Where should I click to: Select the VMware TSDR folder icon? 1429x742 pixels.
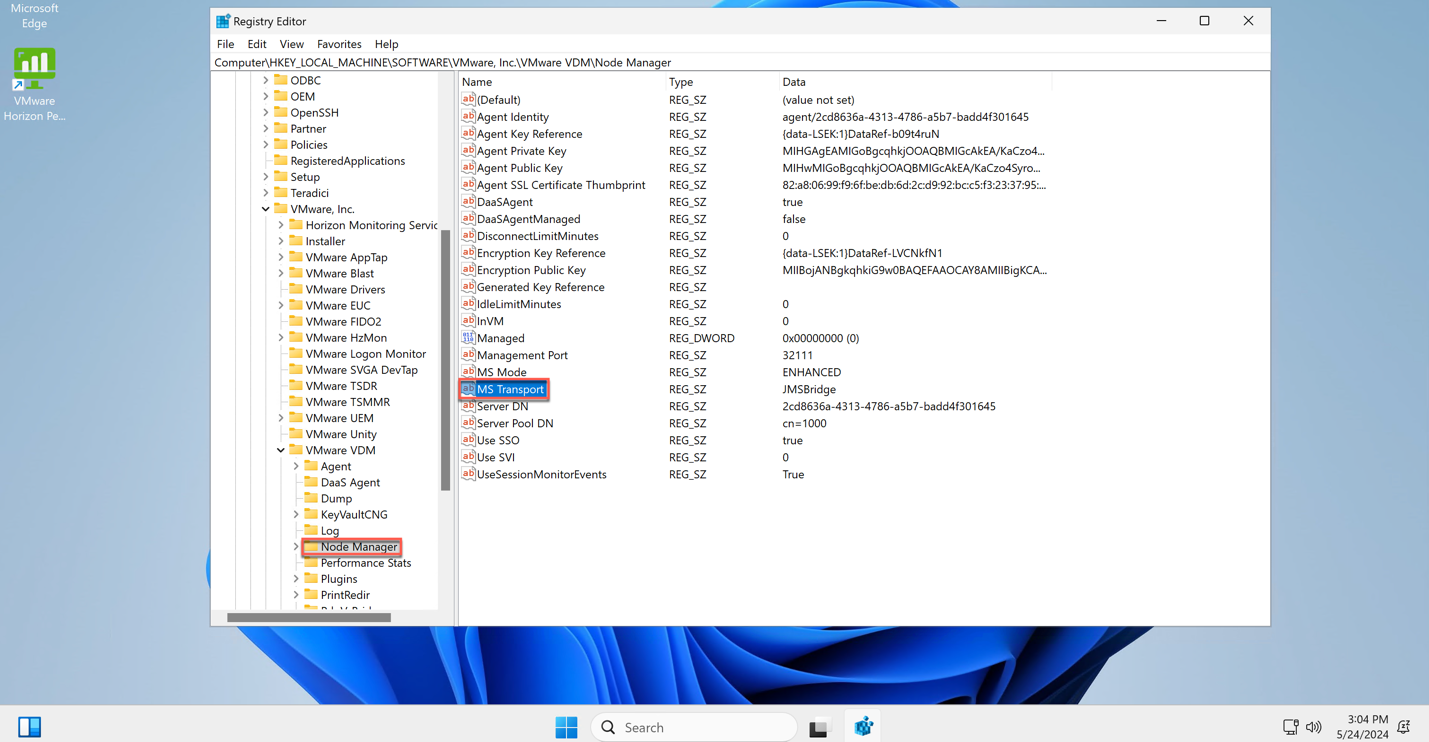coord(296,386)
